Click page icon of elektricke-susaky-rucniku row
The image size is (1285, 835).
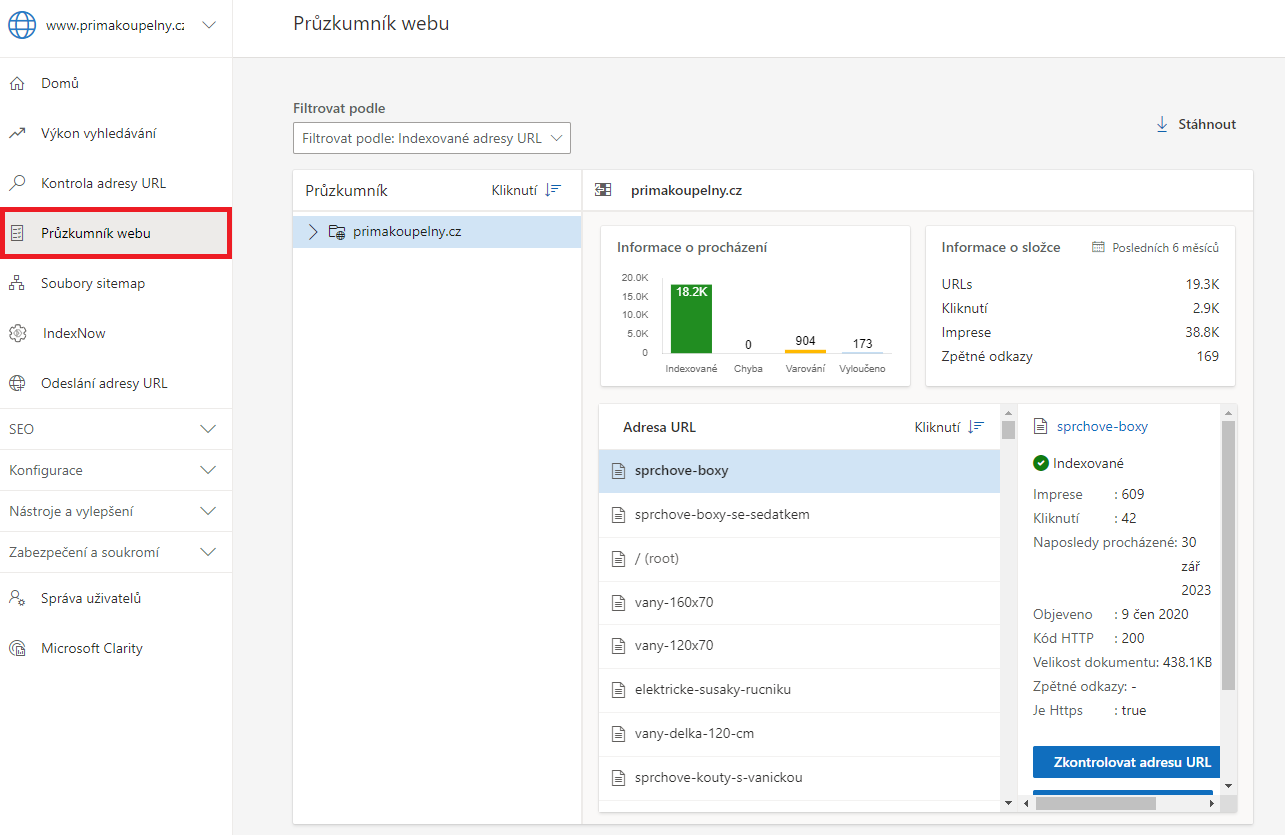(618, 689)
